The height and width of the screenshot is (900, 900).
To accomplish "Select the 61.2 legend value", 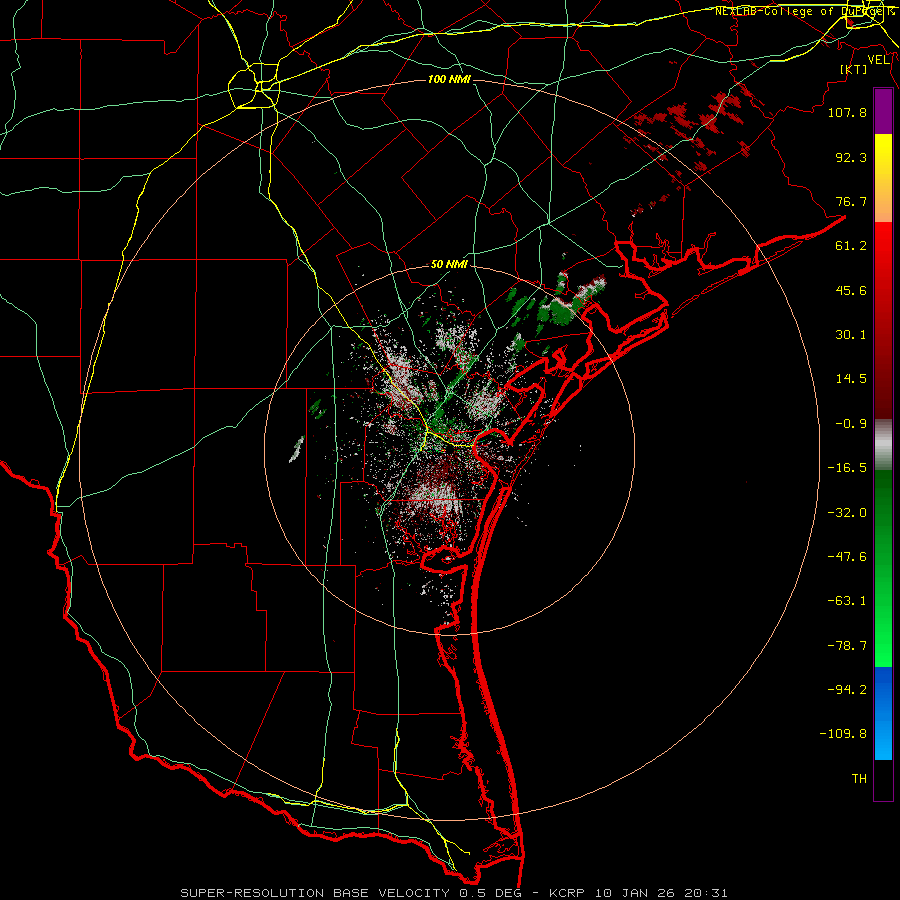I will point(851,246).
